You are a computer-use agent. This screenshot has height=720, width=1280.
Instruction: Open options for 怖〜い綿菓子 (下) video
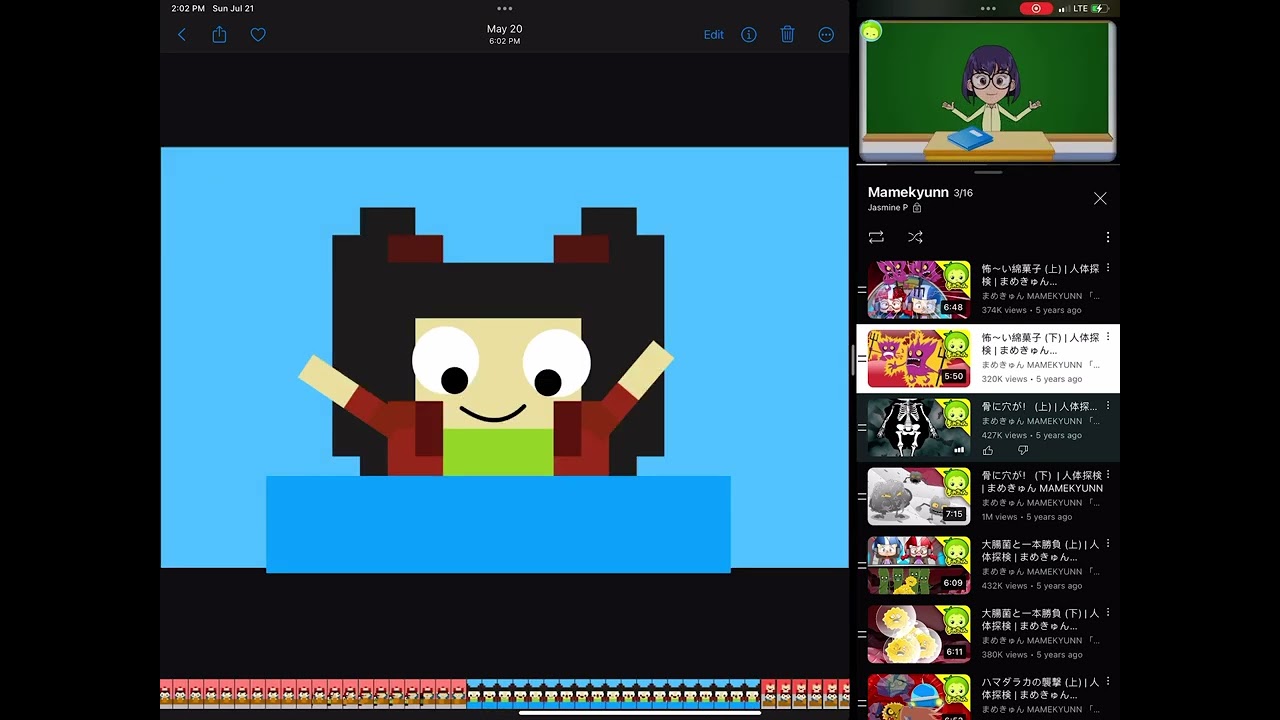coord(1107,337)
